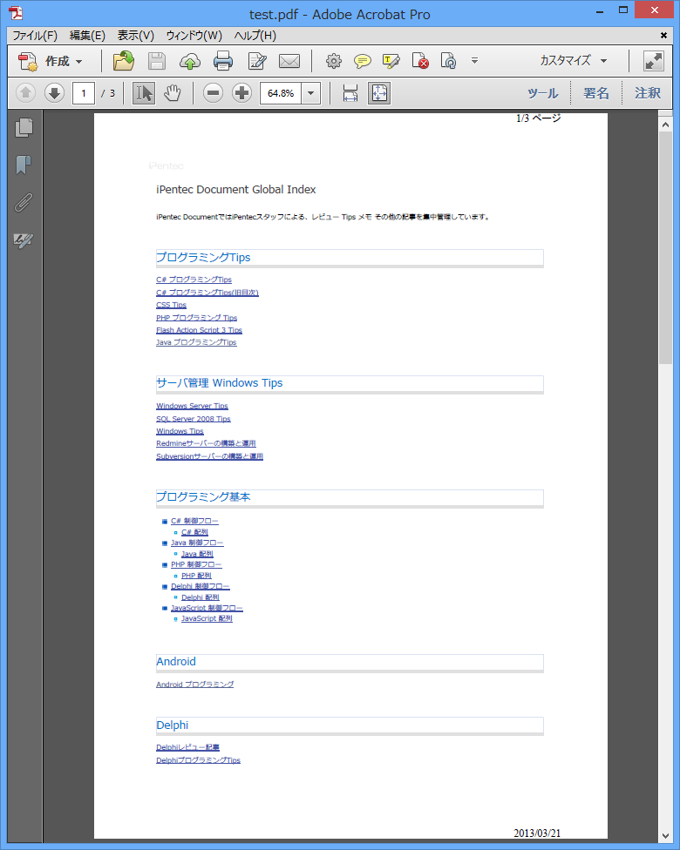Add a sticky note comment
This screenshot has width=680, height=850.
(362, 61)
